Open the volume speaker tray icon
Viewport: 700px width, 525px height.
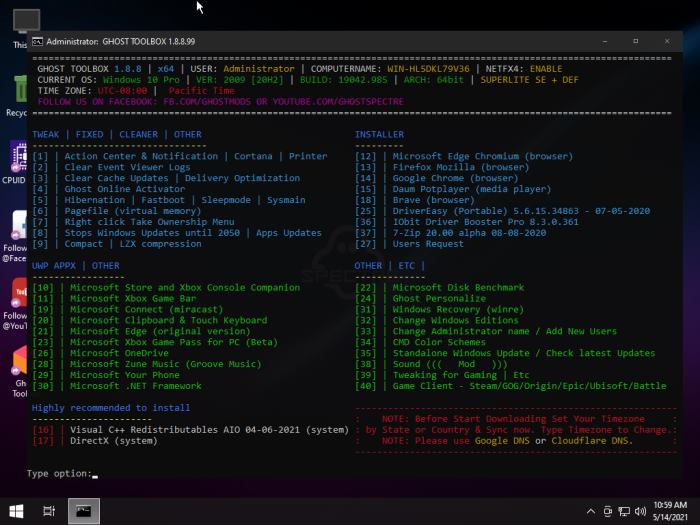click(x=640, y=511)
